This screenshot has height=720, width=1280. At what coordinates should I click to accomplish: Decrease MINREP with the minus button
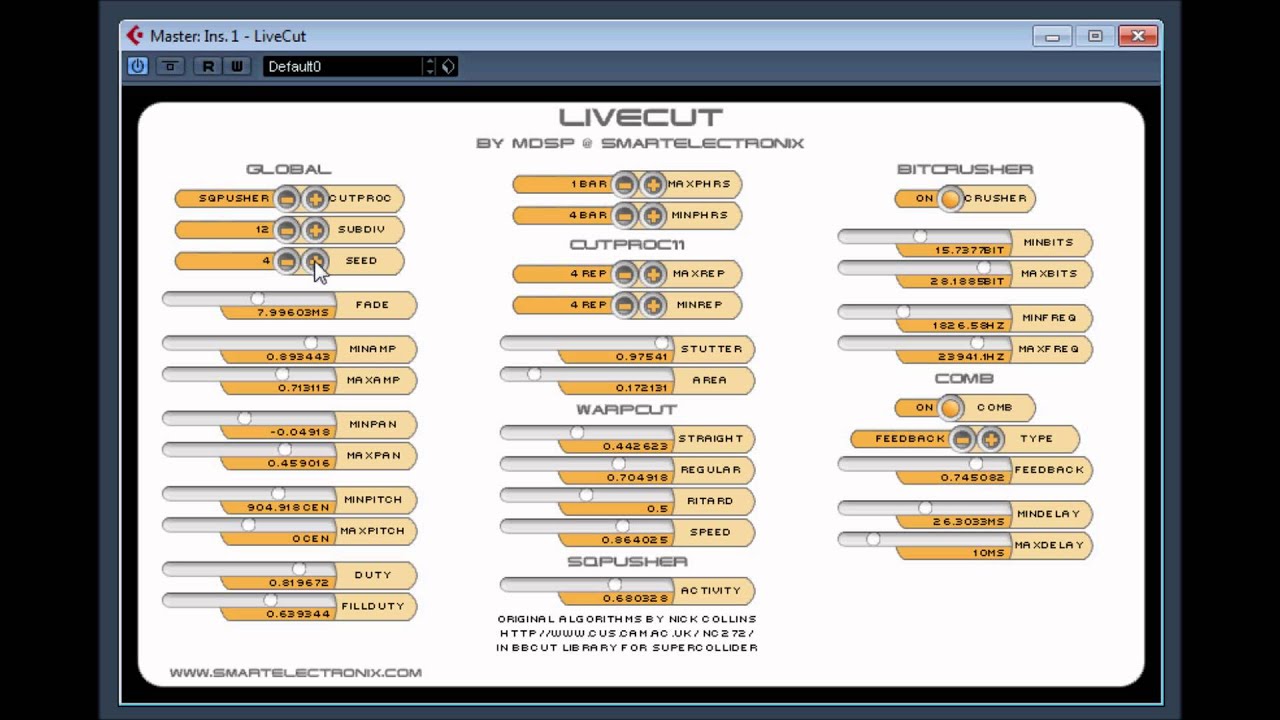[625, 304]
